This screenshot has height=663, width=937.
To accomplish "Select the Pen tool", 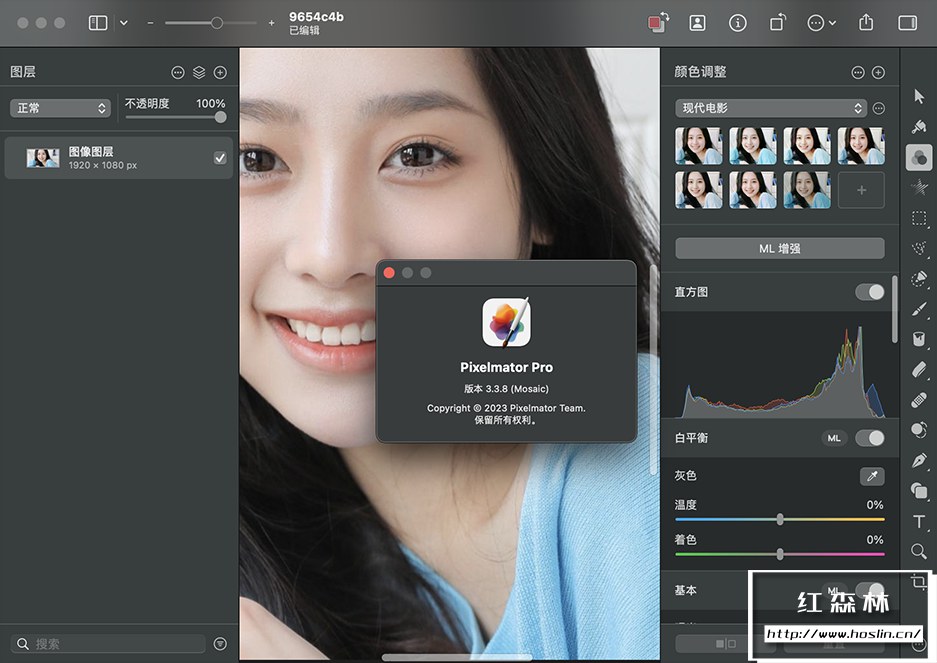I will click(x=919, y=460).
